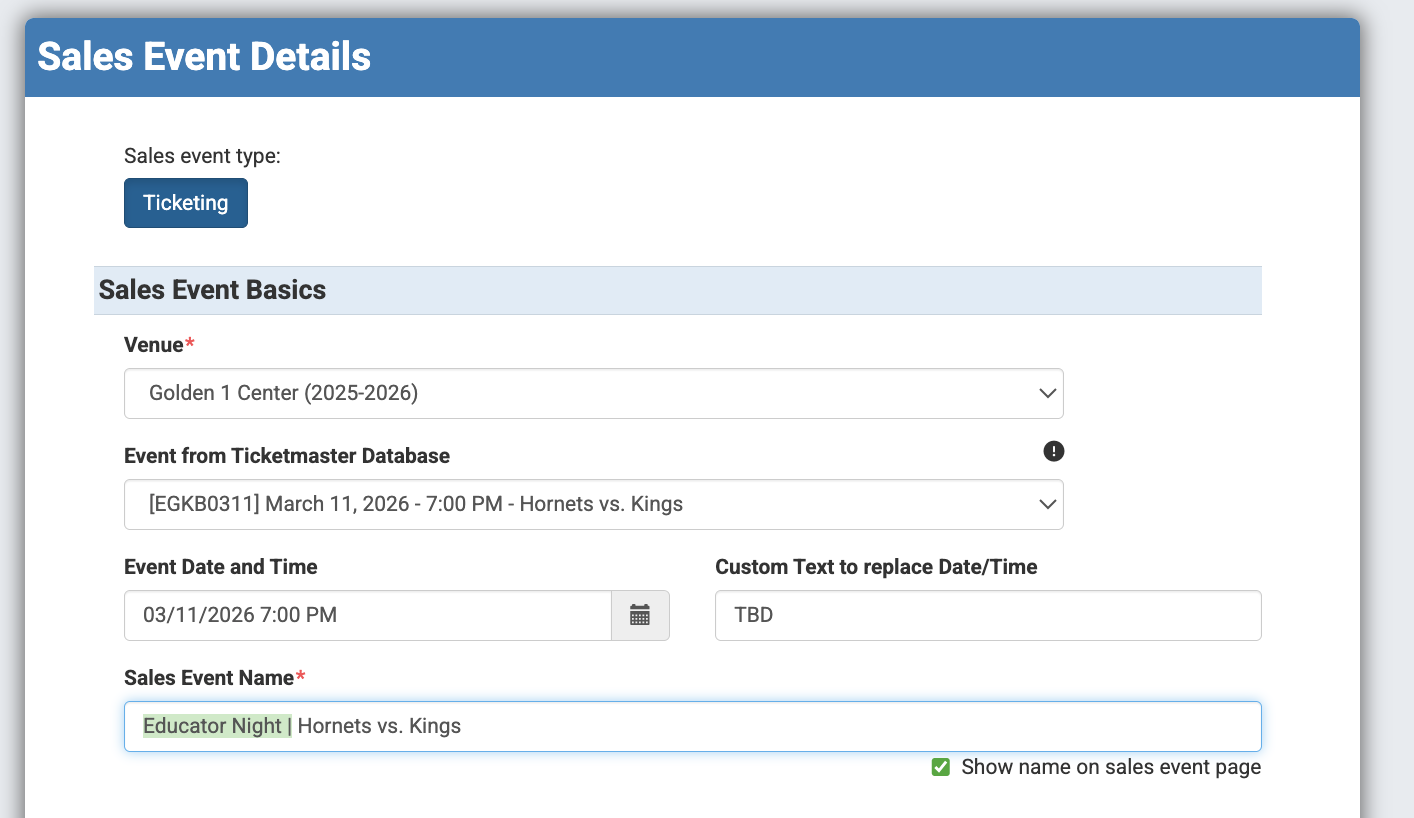Click the Venue field label
This screenshot has height=818, width=1414.
pyautogui.click(x=154, y=345)
